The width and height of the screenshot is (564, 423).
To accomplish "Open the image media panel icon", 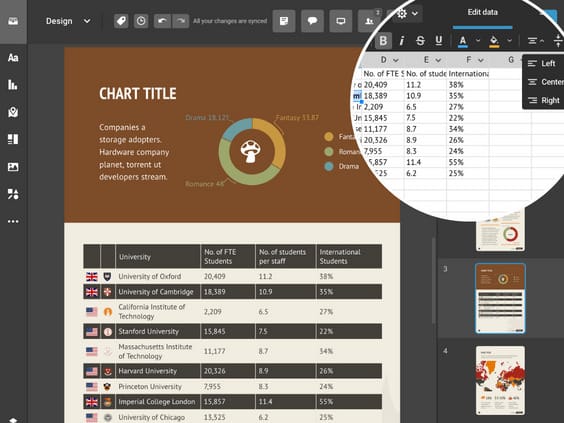I will [13, 167].
